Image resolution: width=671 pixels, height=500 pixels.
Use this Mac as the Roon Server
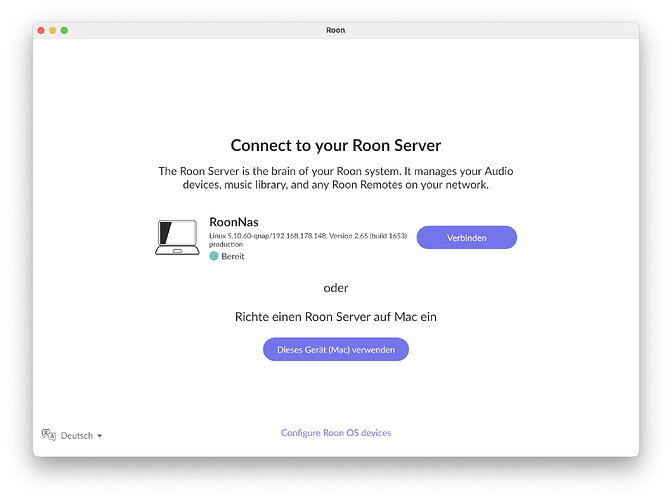pyautogui.click(x=336, y=349)
